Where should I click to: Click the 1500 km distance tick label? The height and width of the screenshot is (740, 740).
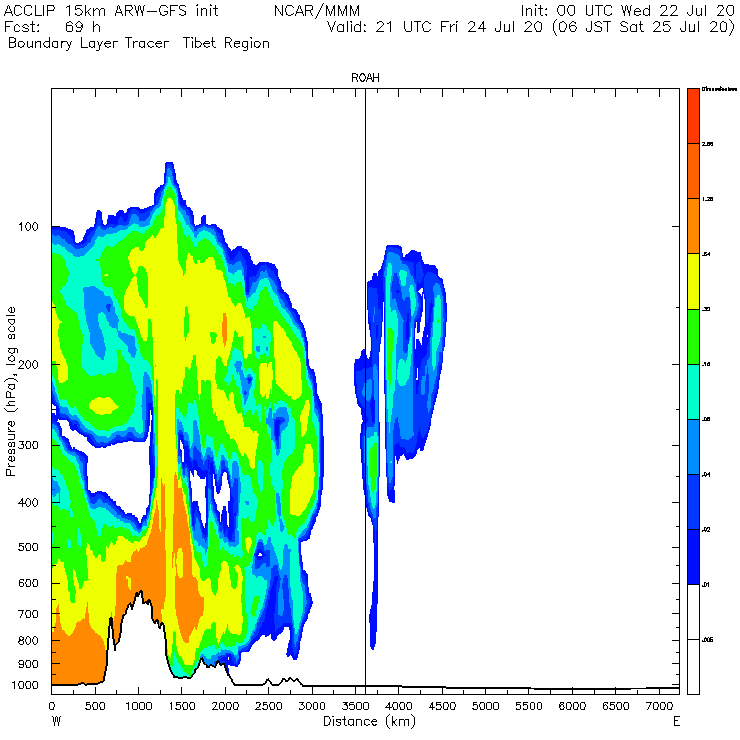pyautogui.click(x=182, y=706)
